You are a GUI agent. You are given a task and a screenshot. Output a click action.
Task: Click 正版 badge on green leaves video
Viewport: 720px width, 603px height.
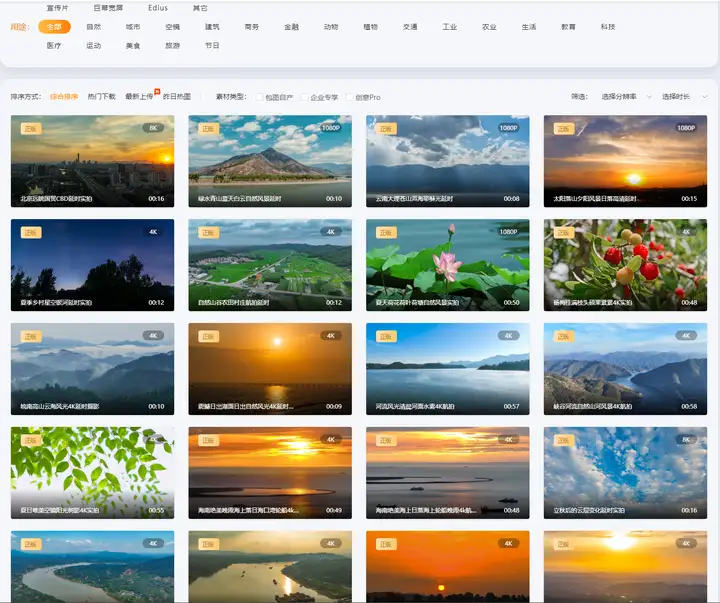pyautogui.click(x=31, y=440)
